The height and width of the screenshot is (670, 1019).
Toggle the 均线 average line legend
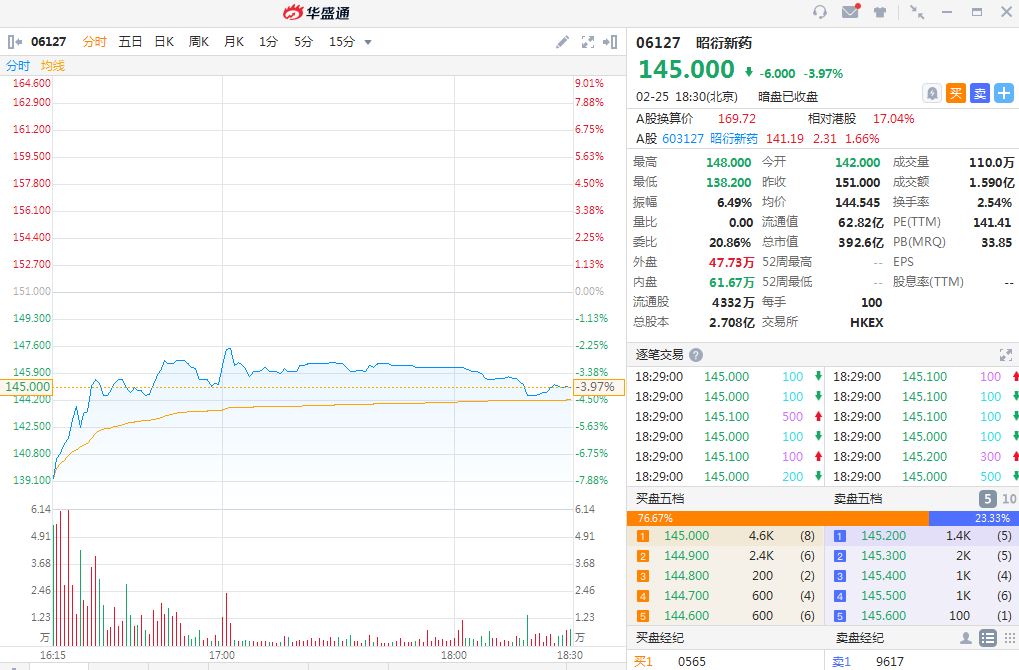point(53,66)
